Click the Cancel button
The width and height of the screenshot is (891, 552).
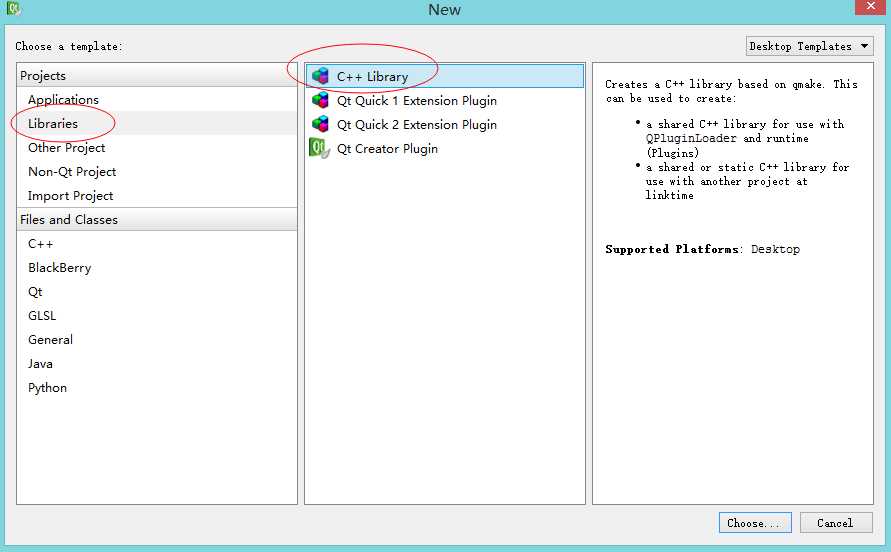[x=836, y=522]
